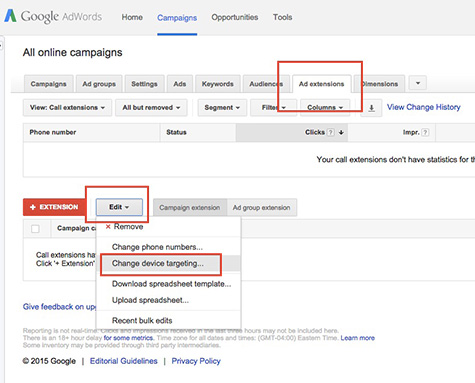The width and height of the screenshot is (475, 383).
Task: Switch to the Audiences tab
Action: [266, 84]
